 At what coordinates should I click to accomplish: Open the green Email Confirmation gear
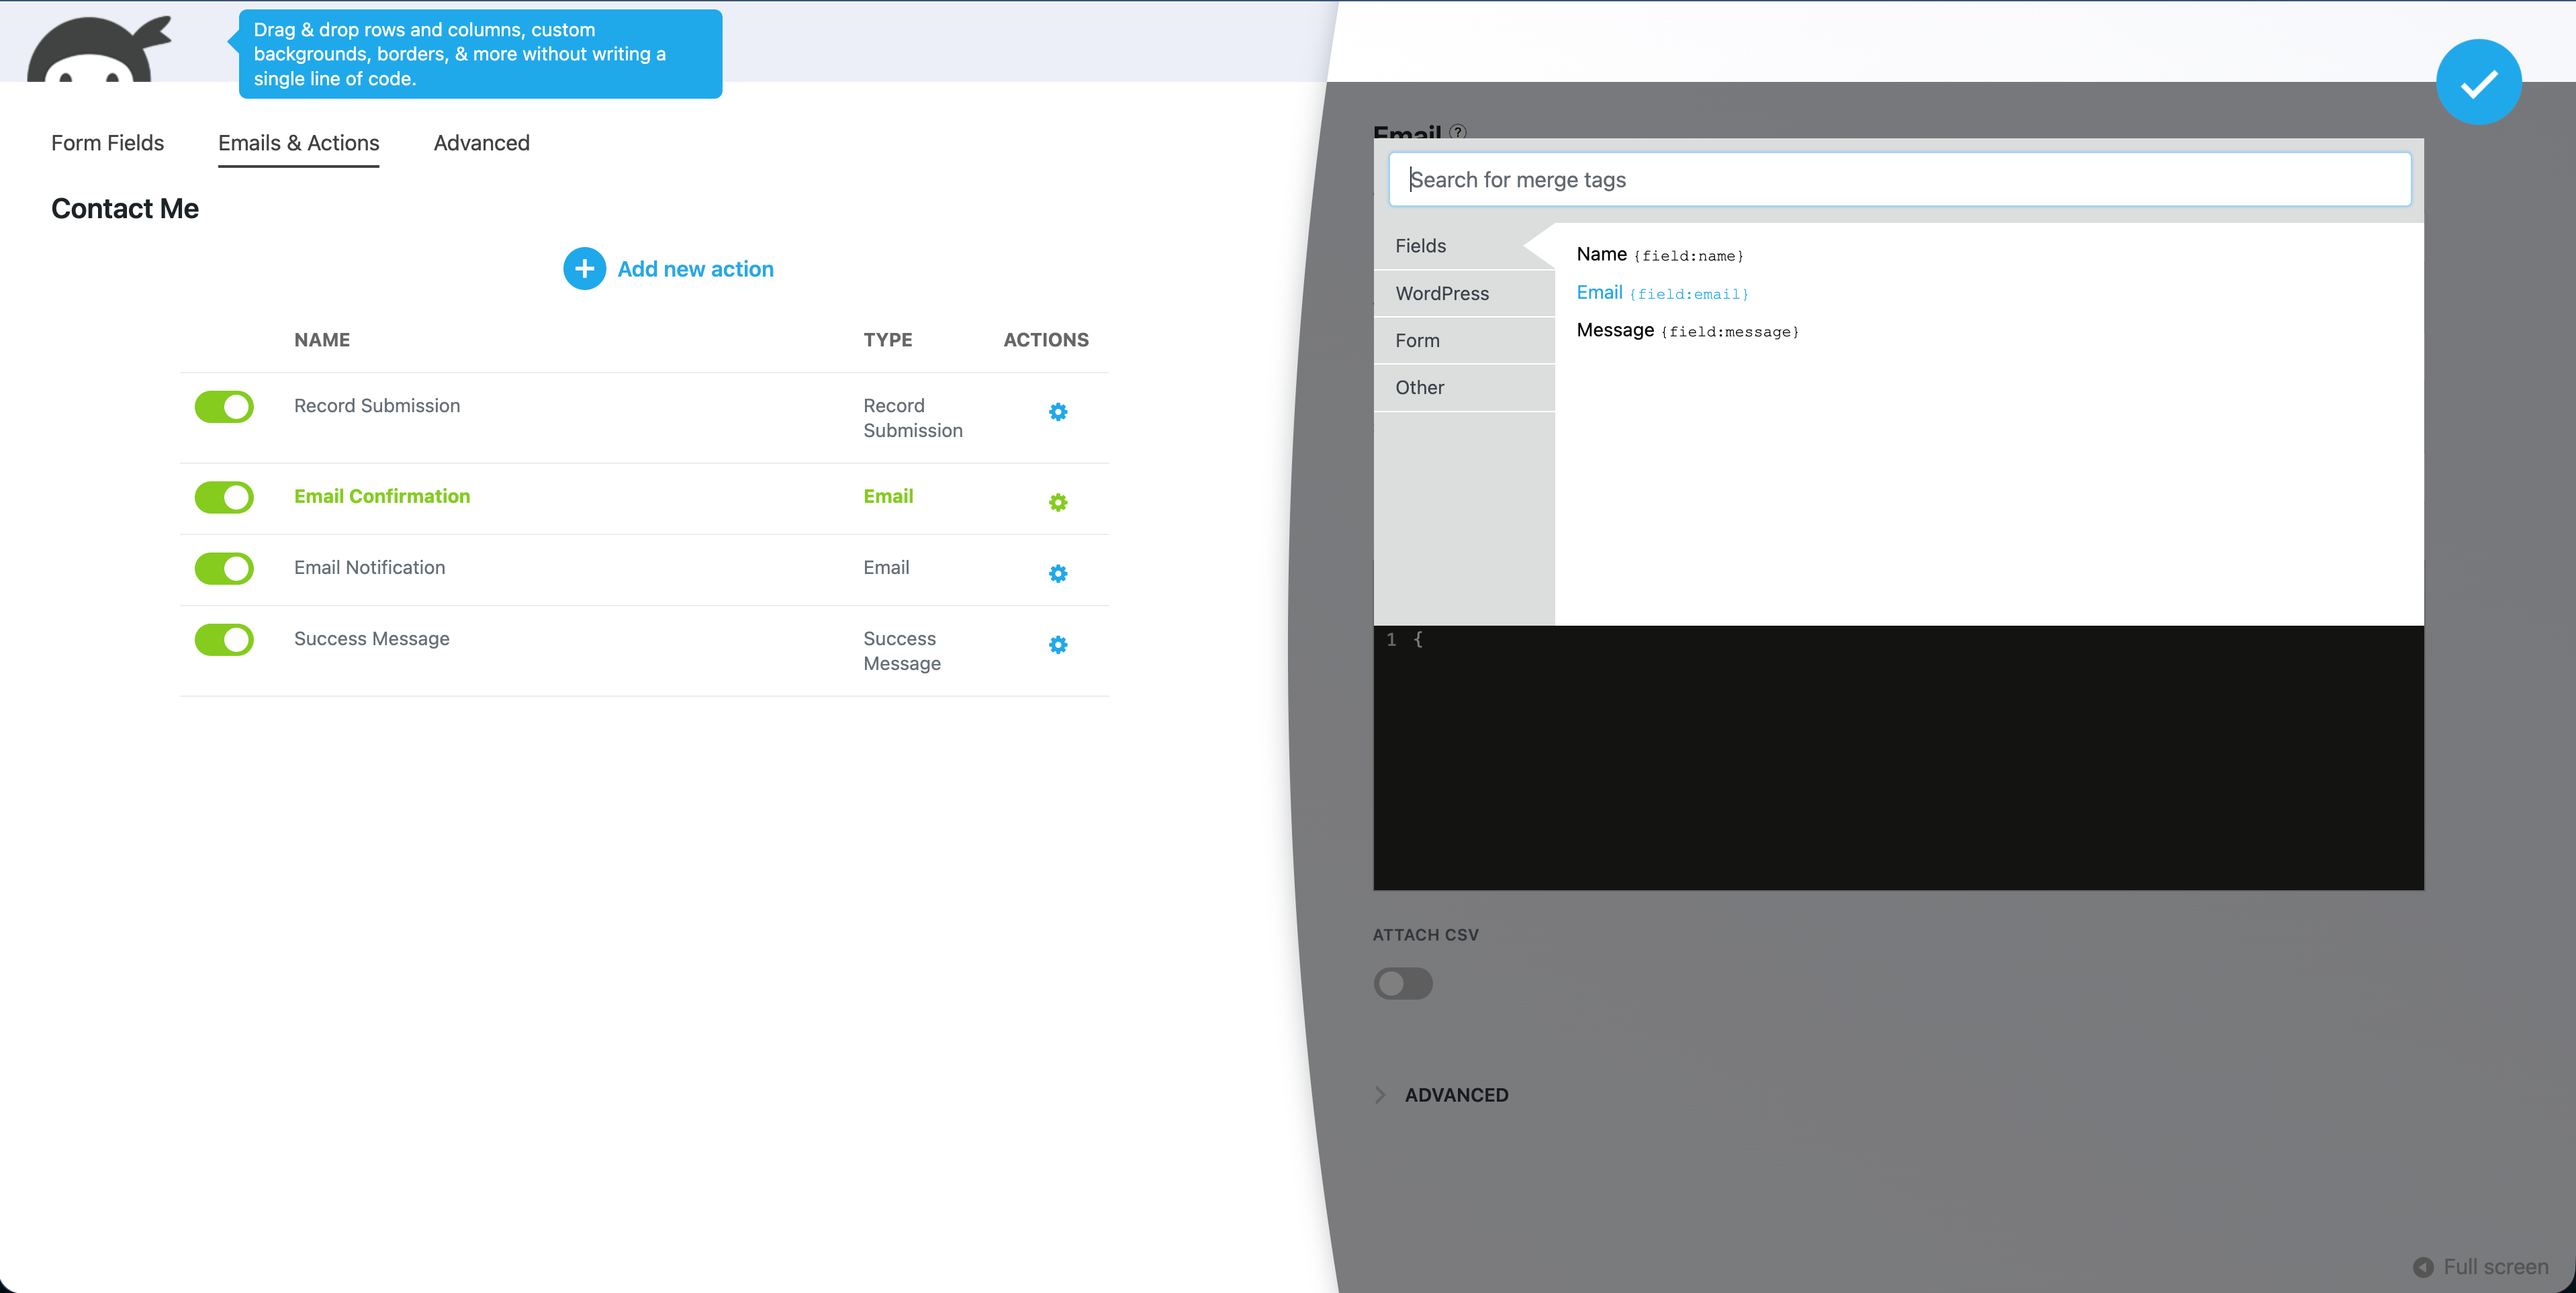tap(1057, 502)
